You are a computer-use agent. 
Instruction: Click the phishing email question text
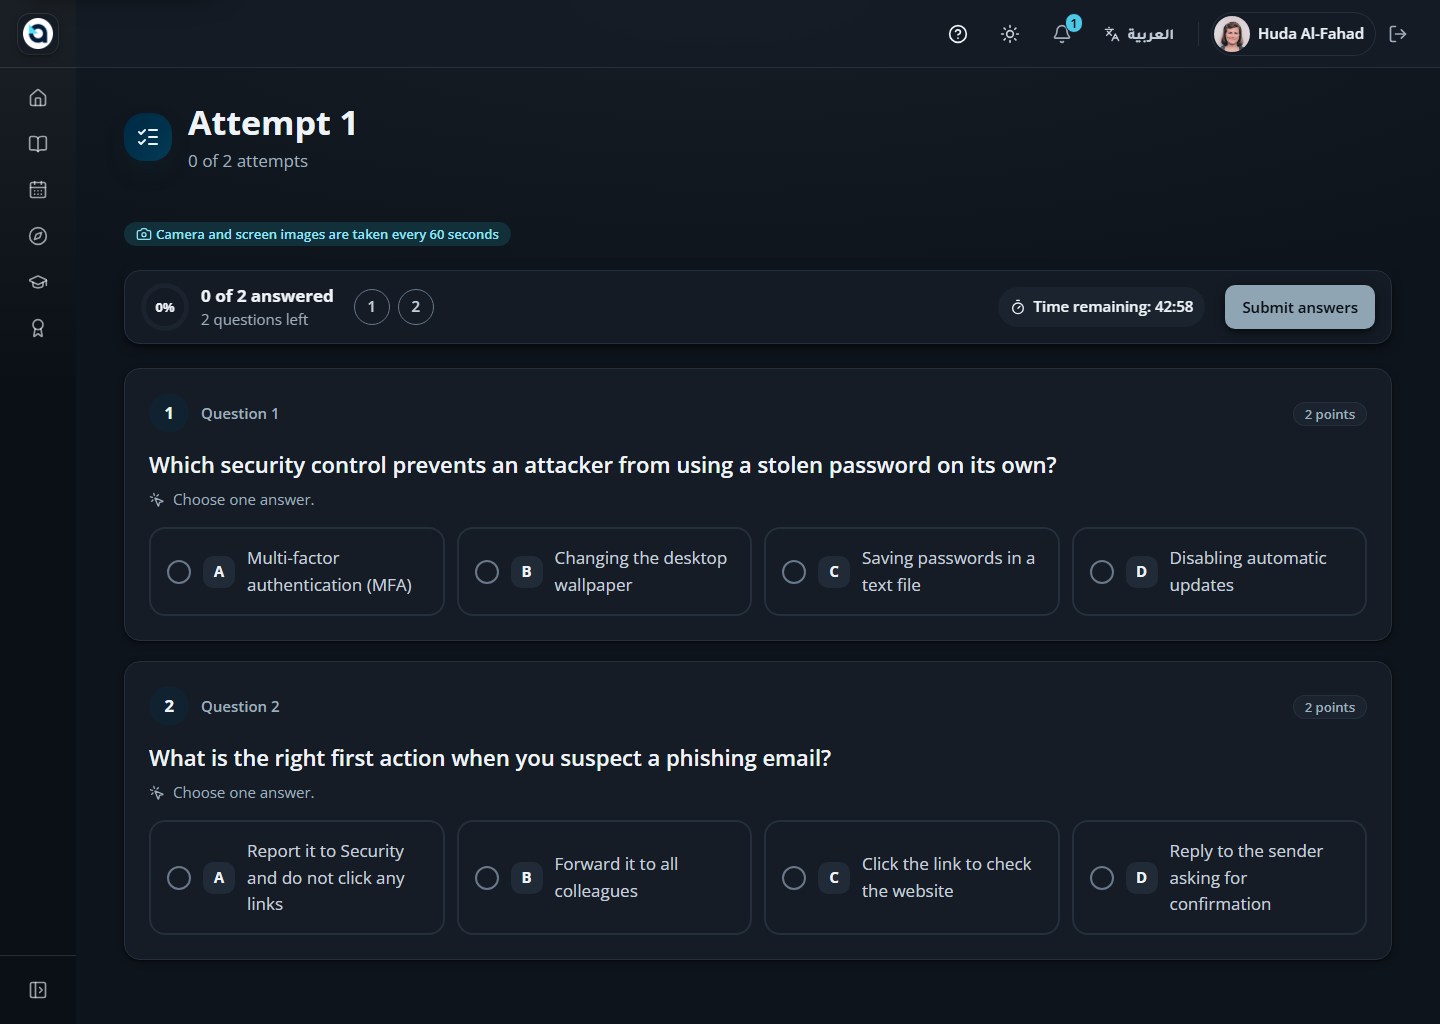click(x=490, y=758)
